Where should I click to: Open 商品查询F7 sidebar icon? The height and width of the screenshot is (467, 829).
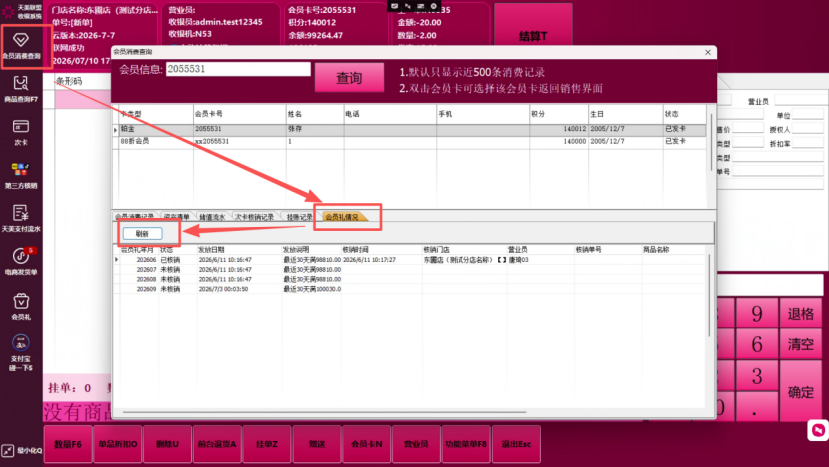21,89
